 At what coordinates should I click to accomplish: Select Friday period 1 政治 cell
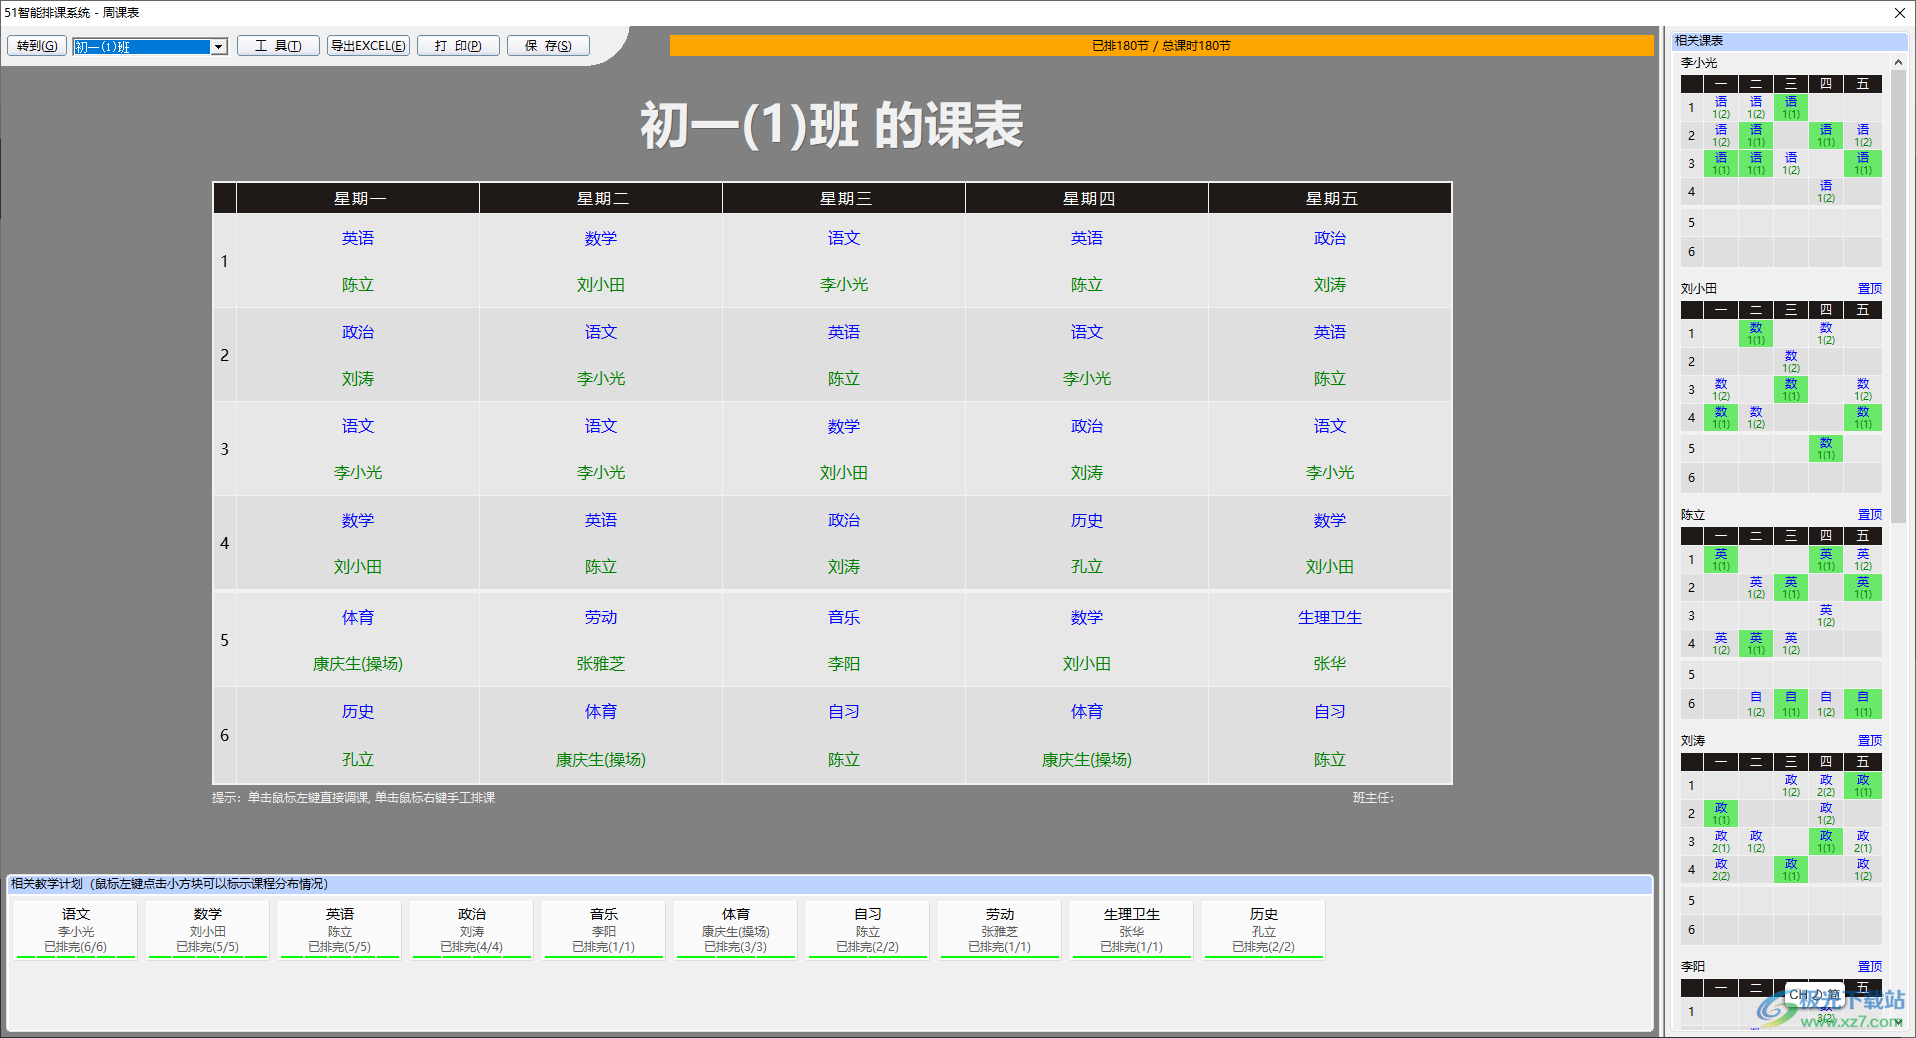click(x=1330, y=261)
